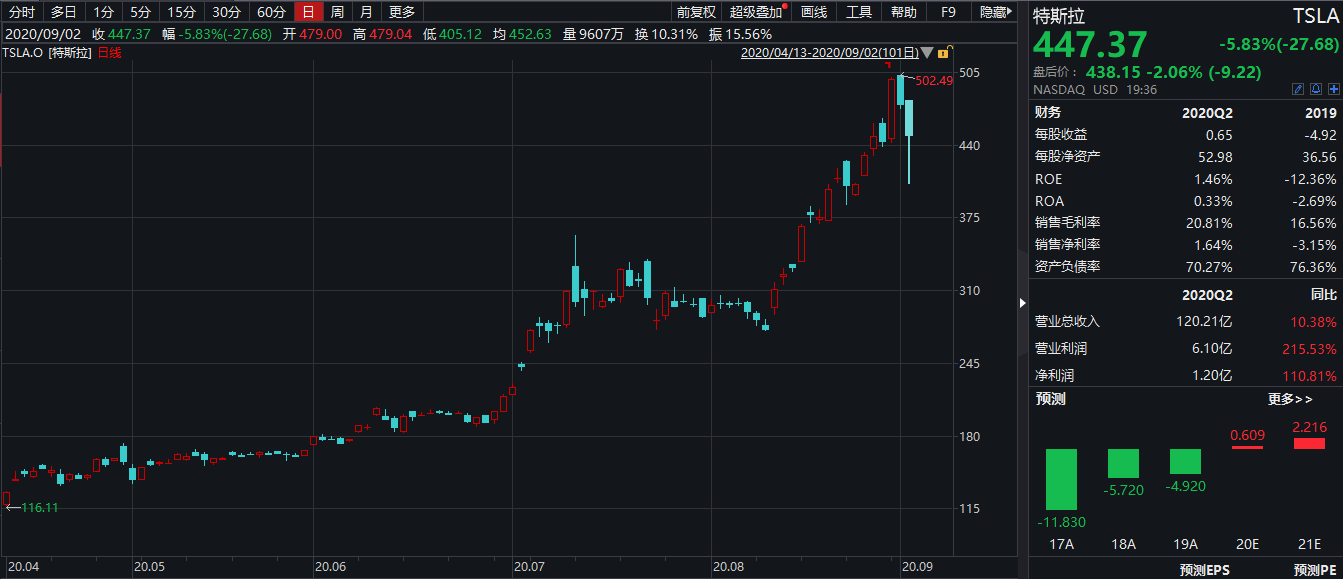The image size is (1343, 579).
Task: Open the date range dropdown triangle
Action: [927, 53]
